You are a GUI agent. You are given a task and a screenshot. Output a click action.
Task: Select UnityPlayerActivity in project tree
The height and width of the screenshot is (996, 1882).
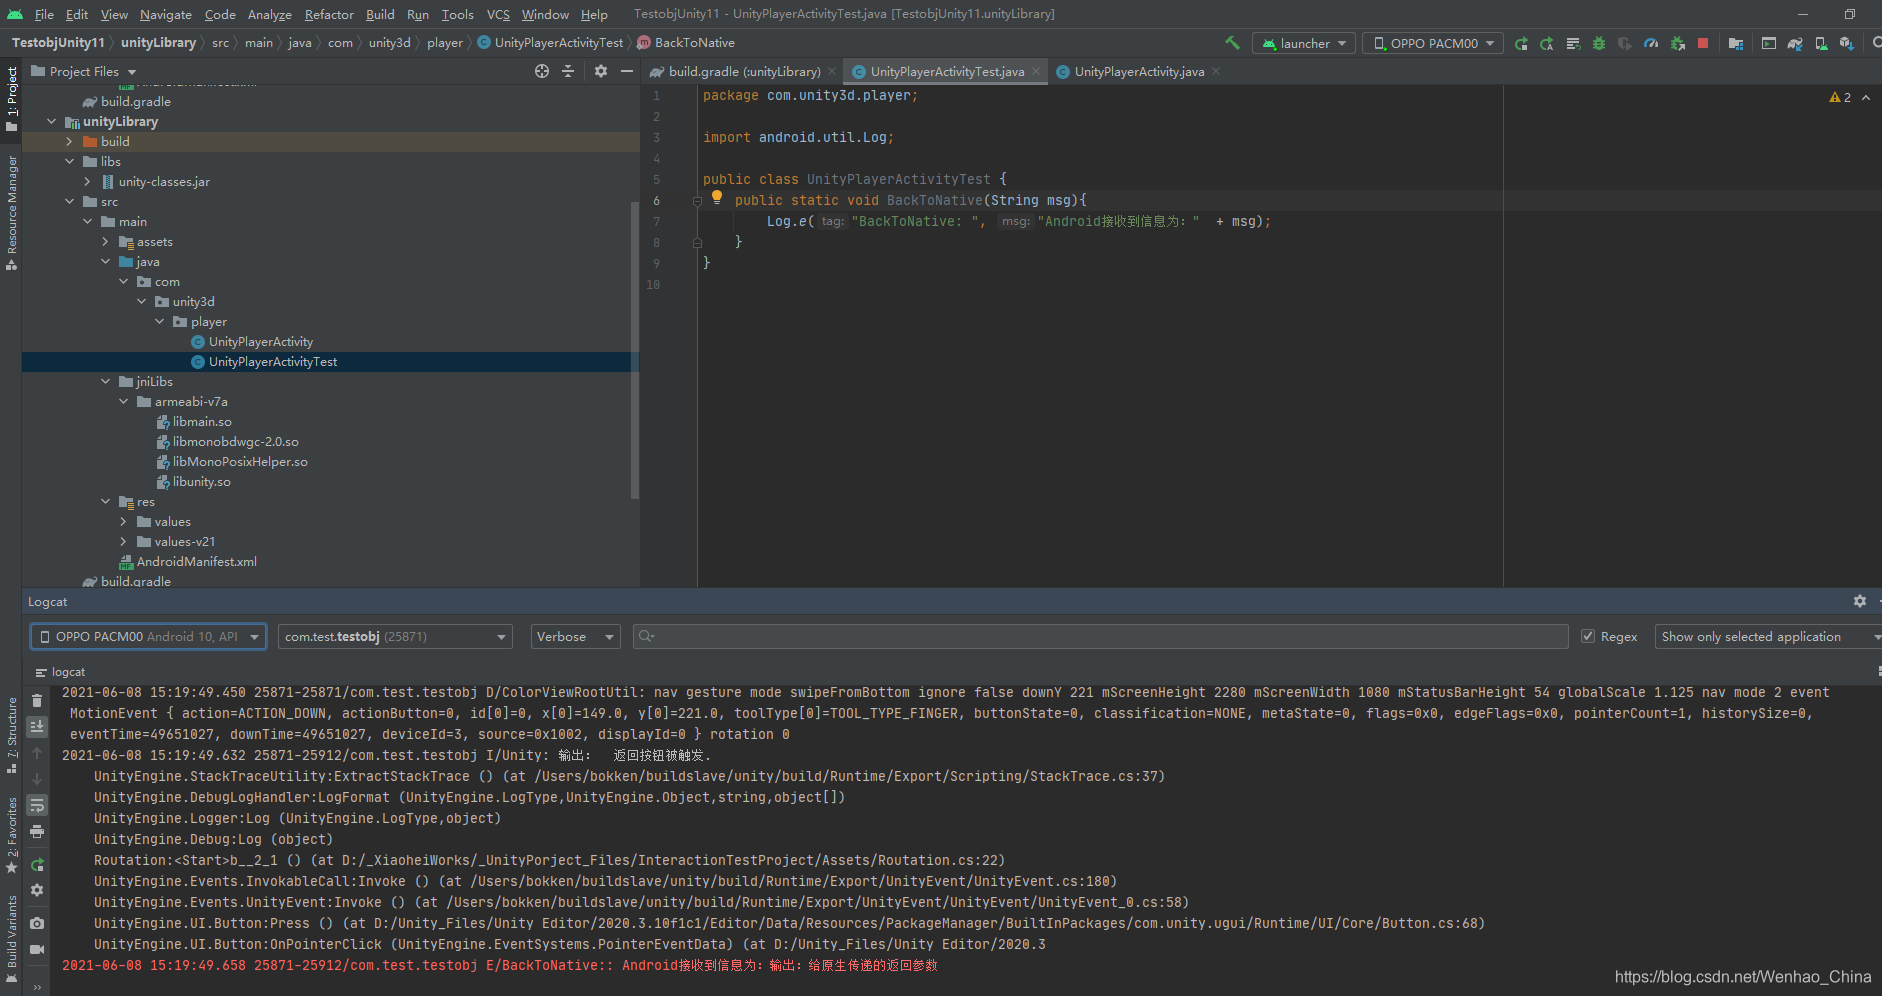[260, 341]
